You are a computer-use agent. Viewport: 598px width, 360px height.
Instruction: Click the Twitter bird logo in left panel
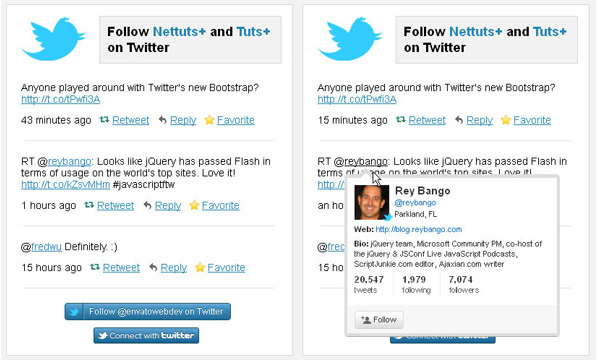point(53,39)
